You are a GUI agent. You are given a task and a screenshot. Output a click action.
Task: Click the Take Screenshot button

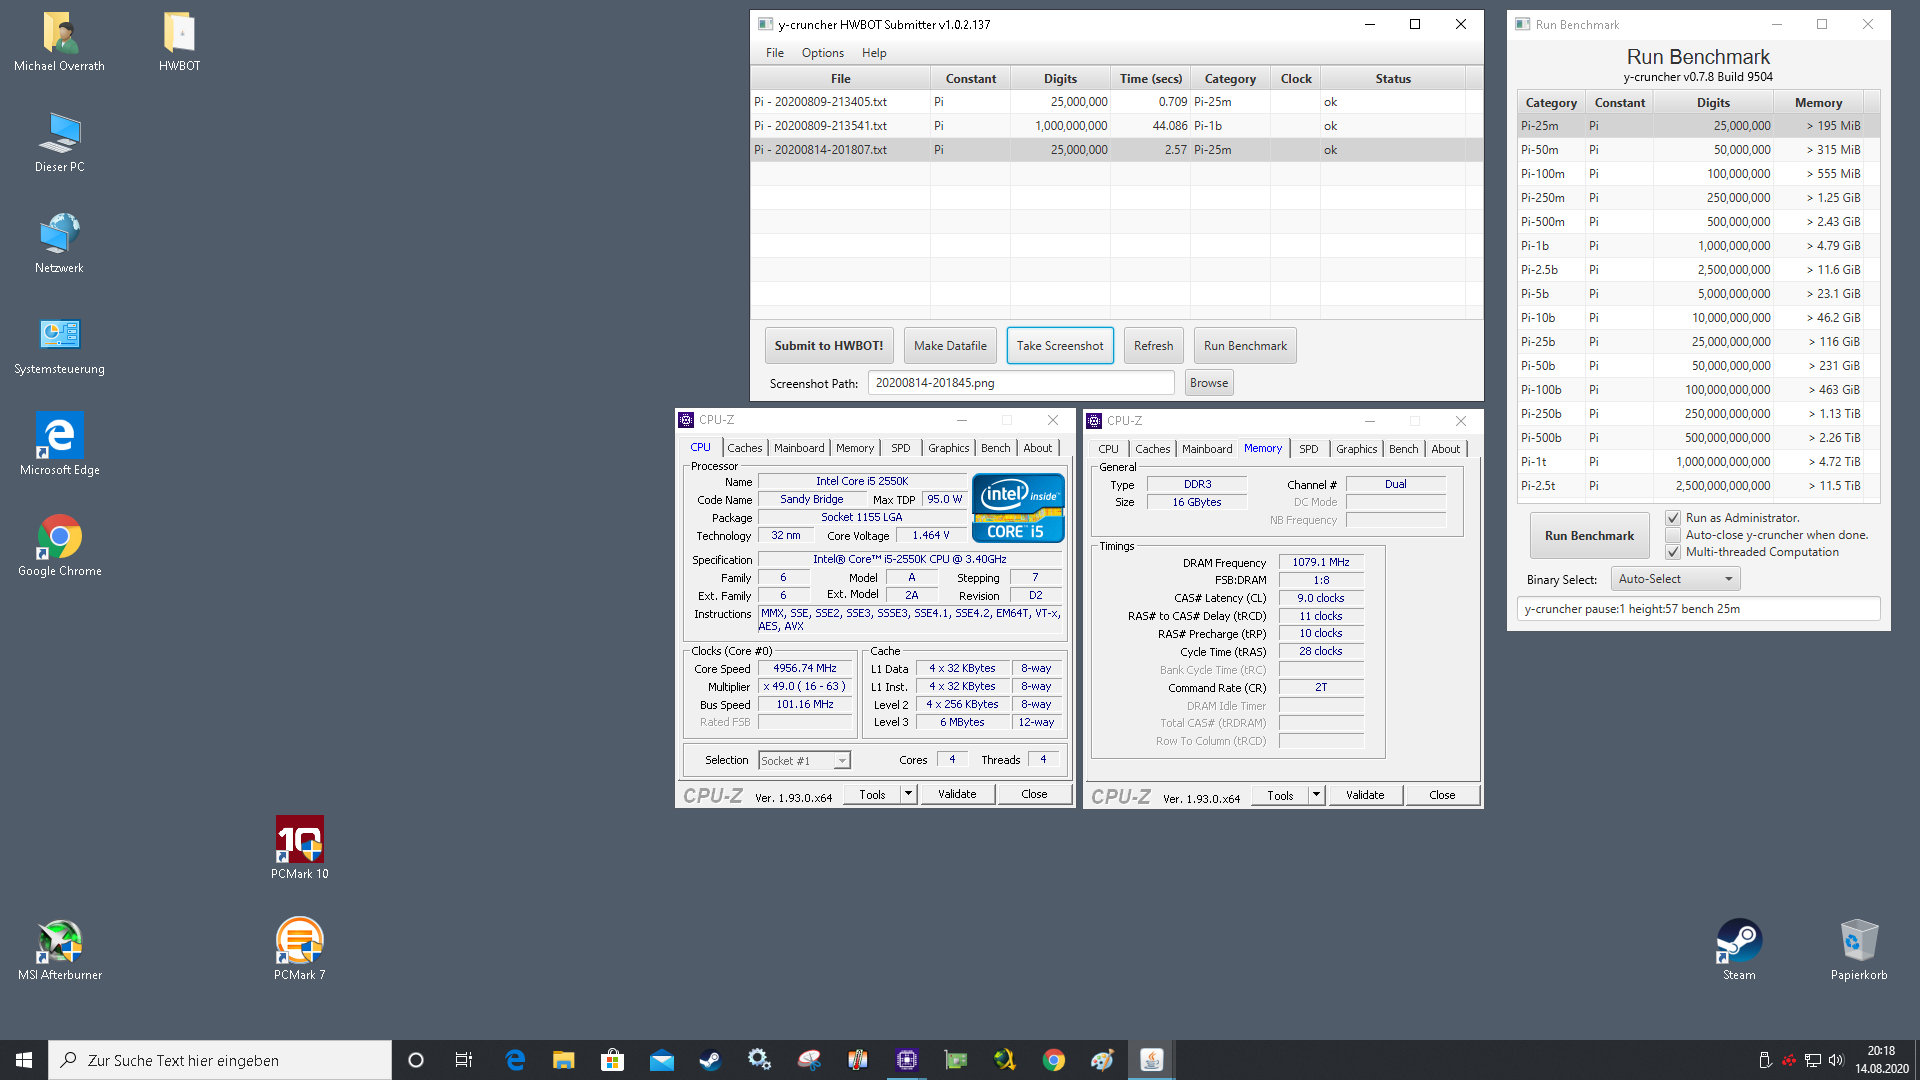(1060, 346)
